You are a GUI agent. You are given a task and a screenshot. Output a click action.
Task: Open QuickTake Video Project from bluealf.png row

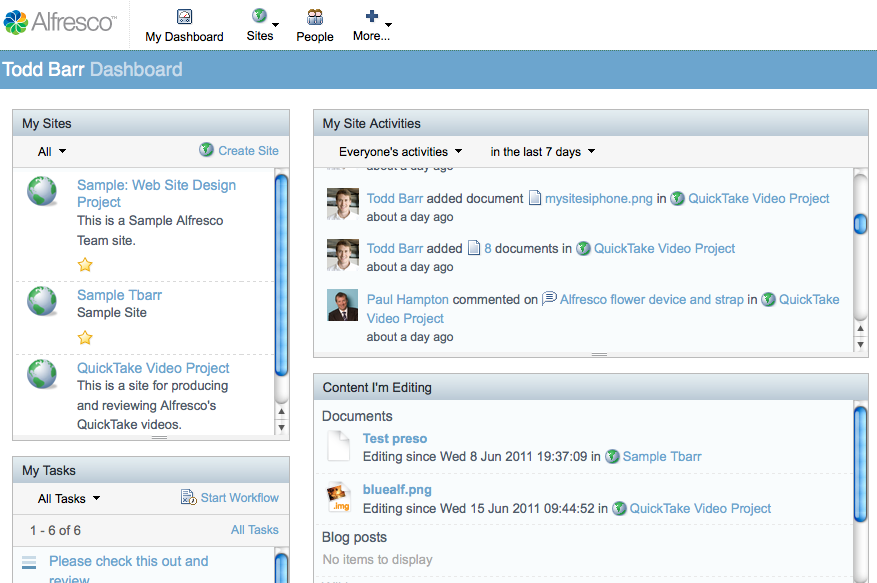[x=700, y=508]
